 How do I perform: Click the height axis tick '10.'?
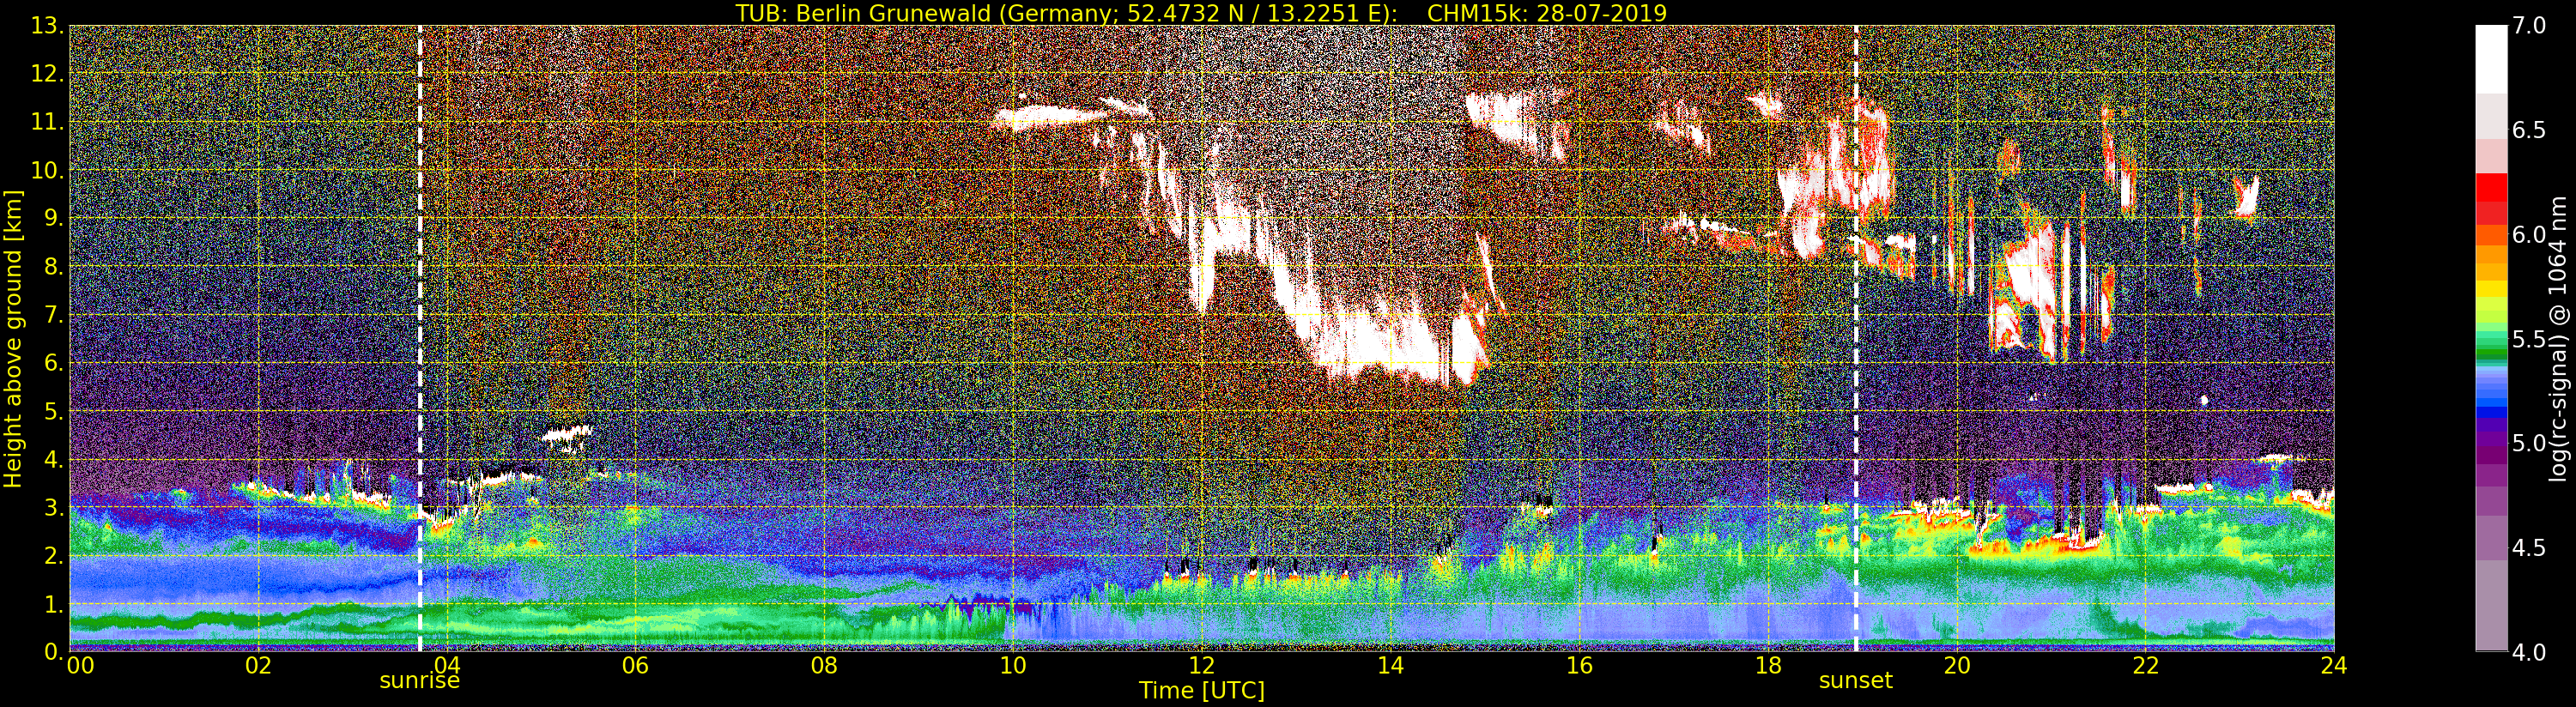coord(48,170)
